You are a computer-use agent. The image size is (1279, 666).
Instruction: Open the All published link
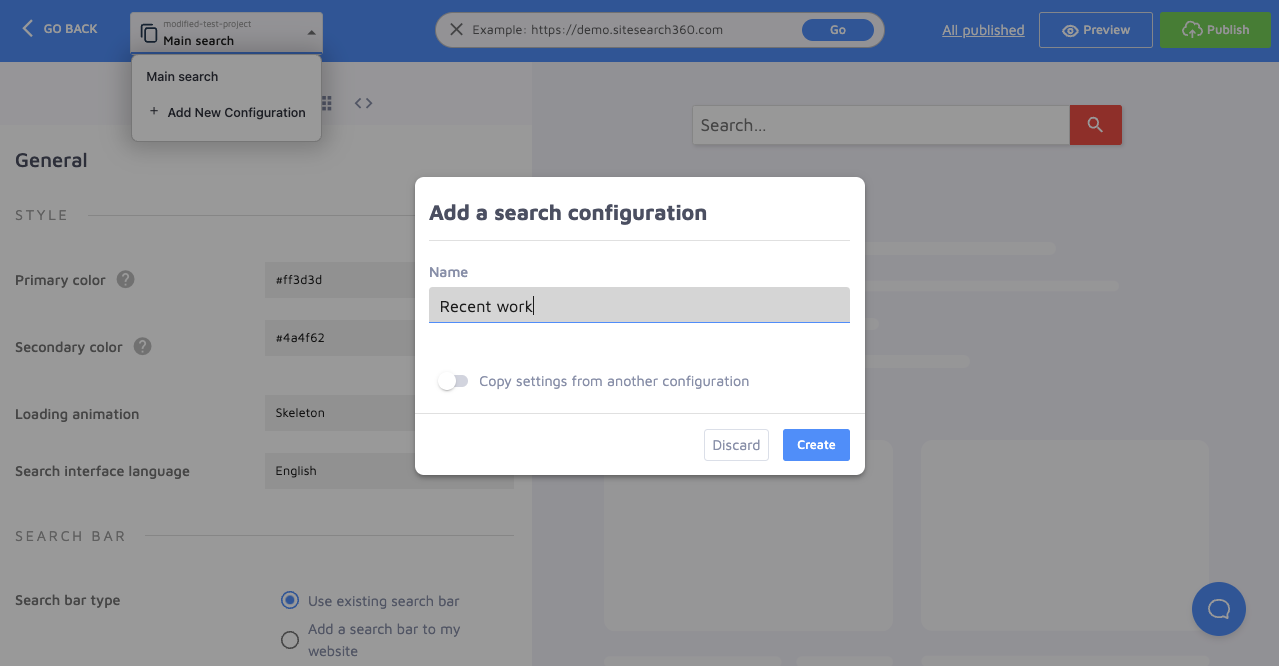pyautogui.click(x=982, y=29)
